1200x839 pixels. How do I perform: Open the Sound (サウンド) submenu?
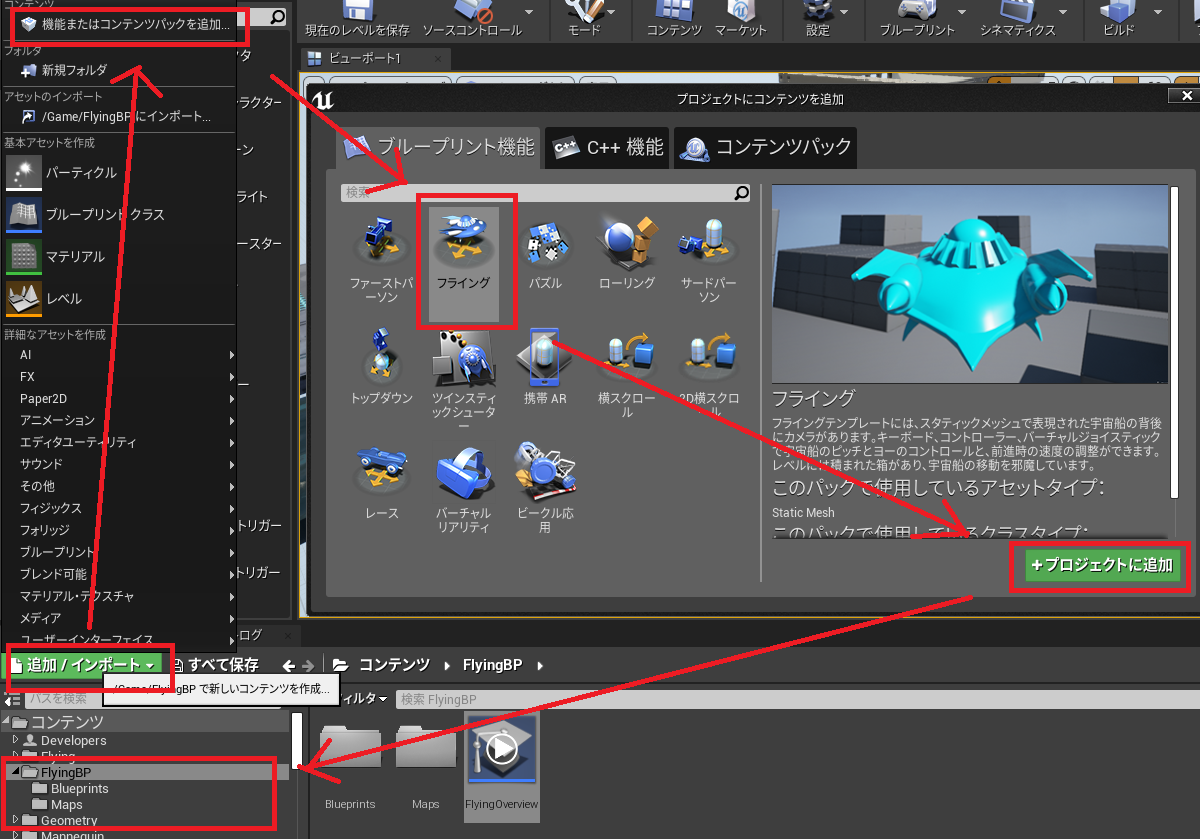(118, 464)
